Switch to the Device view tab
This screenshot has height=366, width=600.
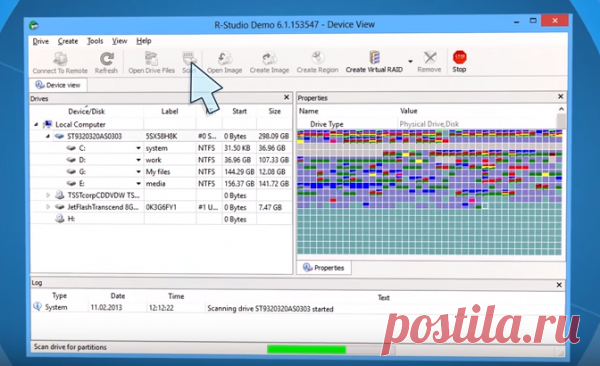click(x=58, y=85)
